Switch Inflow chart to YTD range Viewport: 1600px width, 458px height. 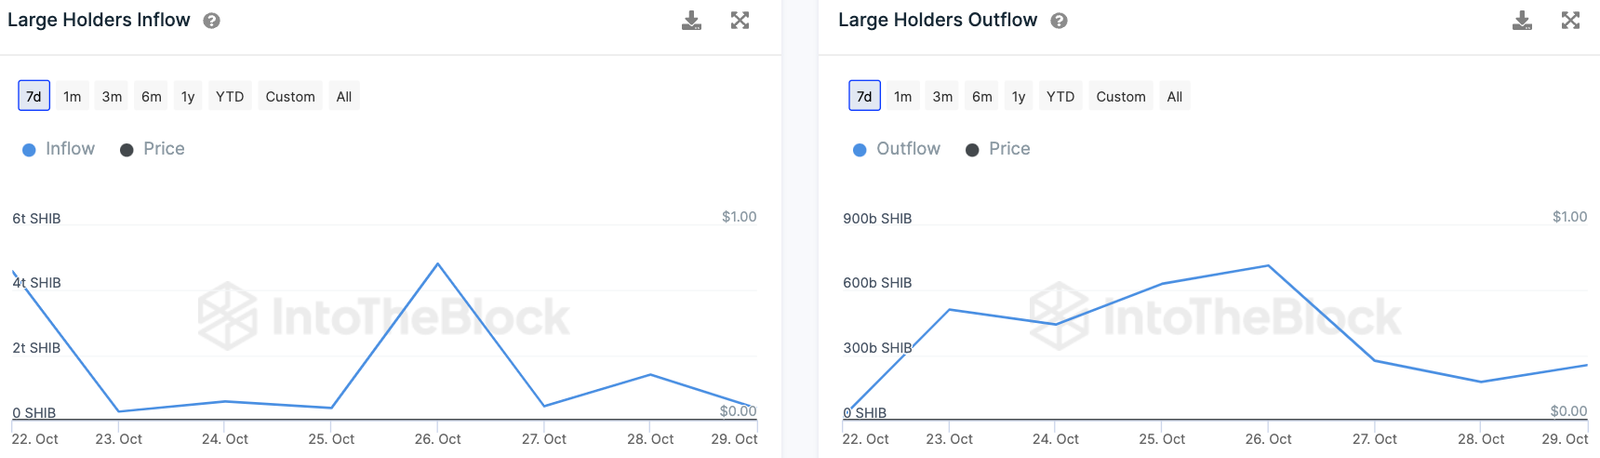coord(230,97)
